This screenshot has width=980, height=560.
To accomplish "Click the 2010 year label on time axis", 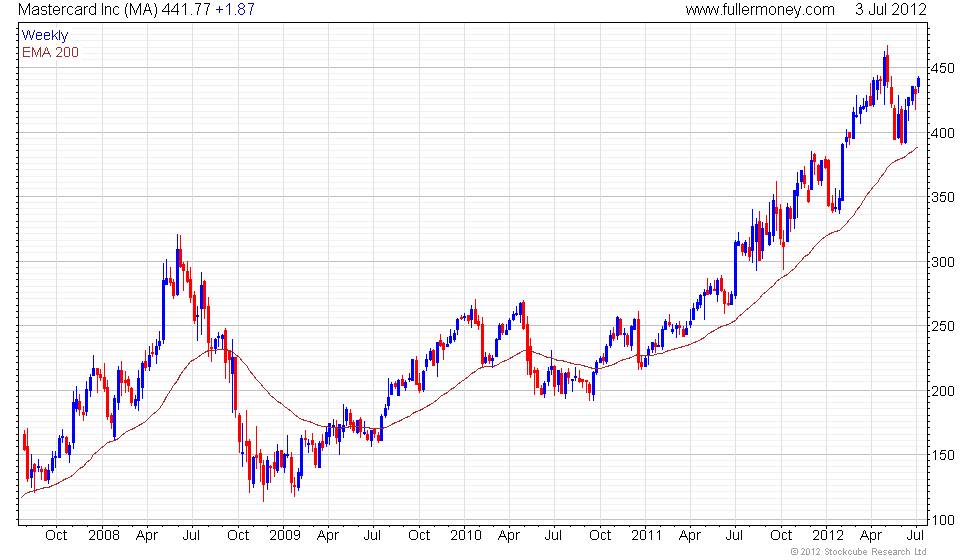I will [x=466, y=535].
